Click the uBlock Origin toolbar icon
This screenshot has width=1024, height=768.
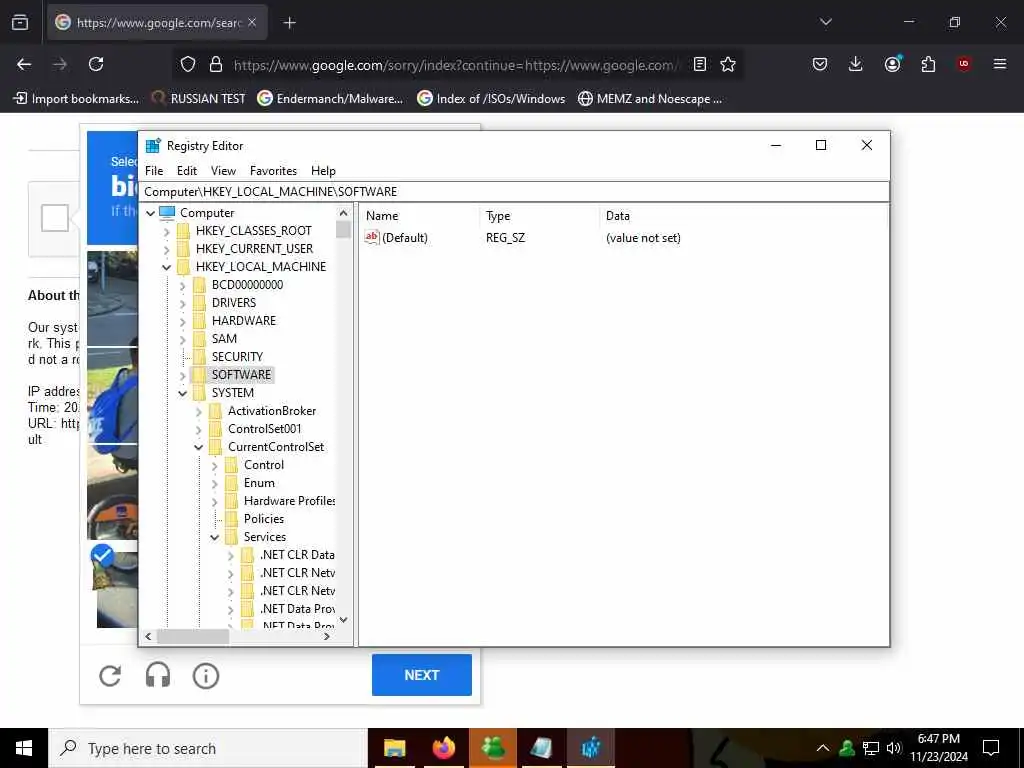coord(964,64)
